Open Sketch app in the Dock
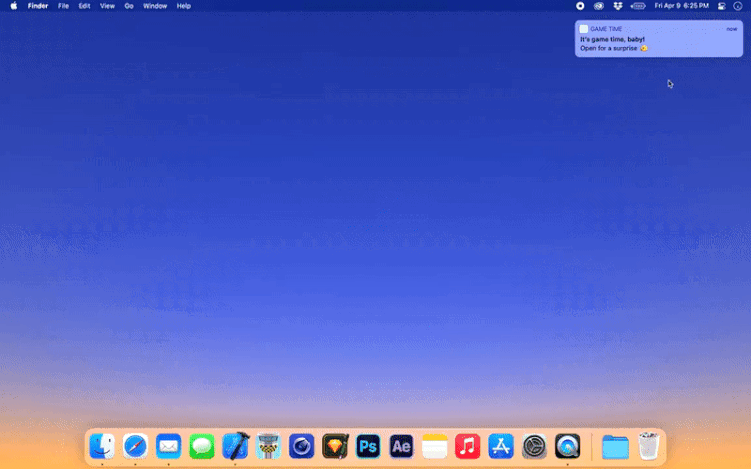The width and height of the screenshot is (751, 469). point(335,446)
